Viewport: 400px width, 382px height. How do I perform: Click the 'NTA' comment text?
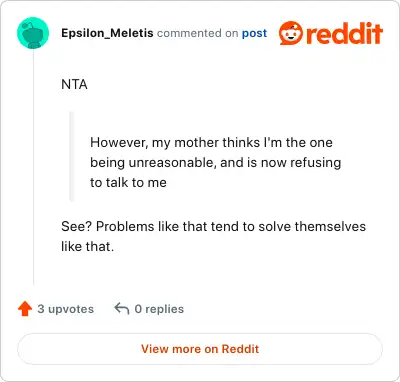pos(74,84)
